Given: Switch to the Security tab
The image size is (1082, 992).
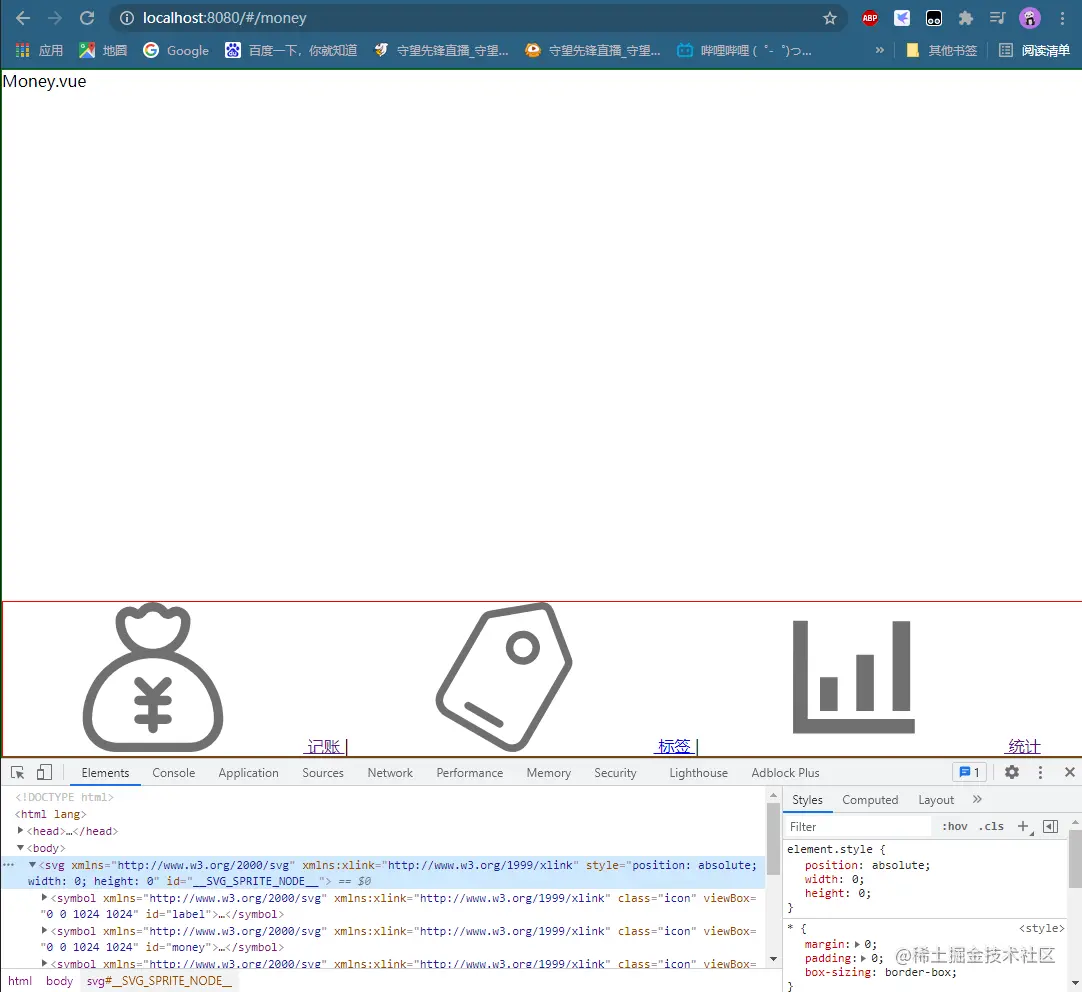Looking at the screenshot, I should pyautogui.click(x=616, y=773).
